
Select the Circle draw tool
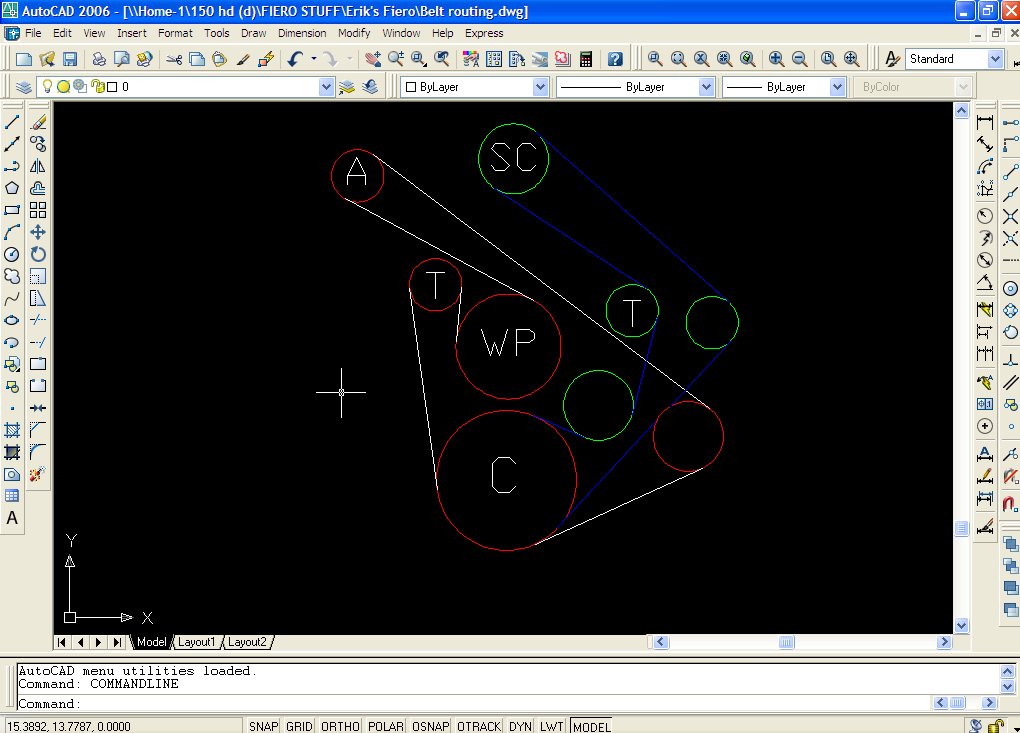[x=12, y=254]
